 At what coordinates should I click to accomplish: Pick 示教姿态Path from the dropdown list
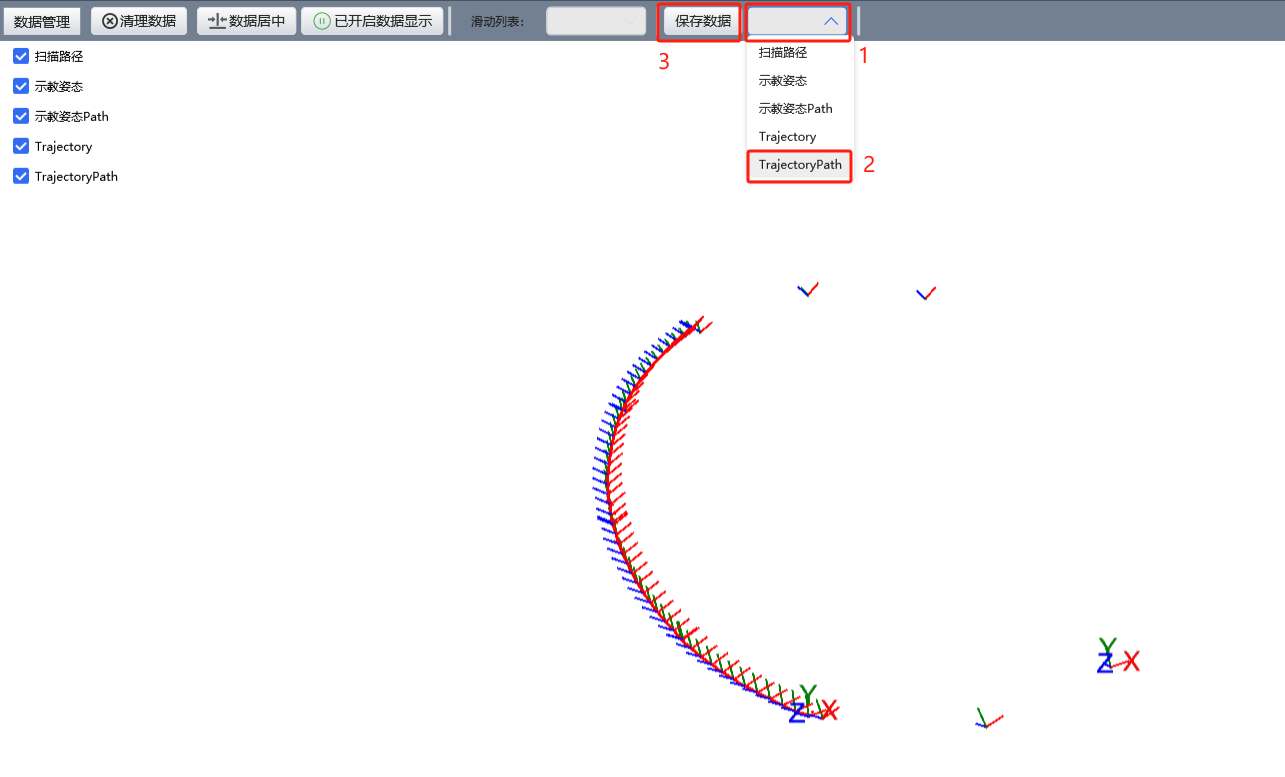coord(795,109)
